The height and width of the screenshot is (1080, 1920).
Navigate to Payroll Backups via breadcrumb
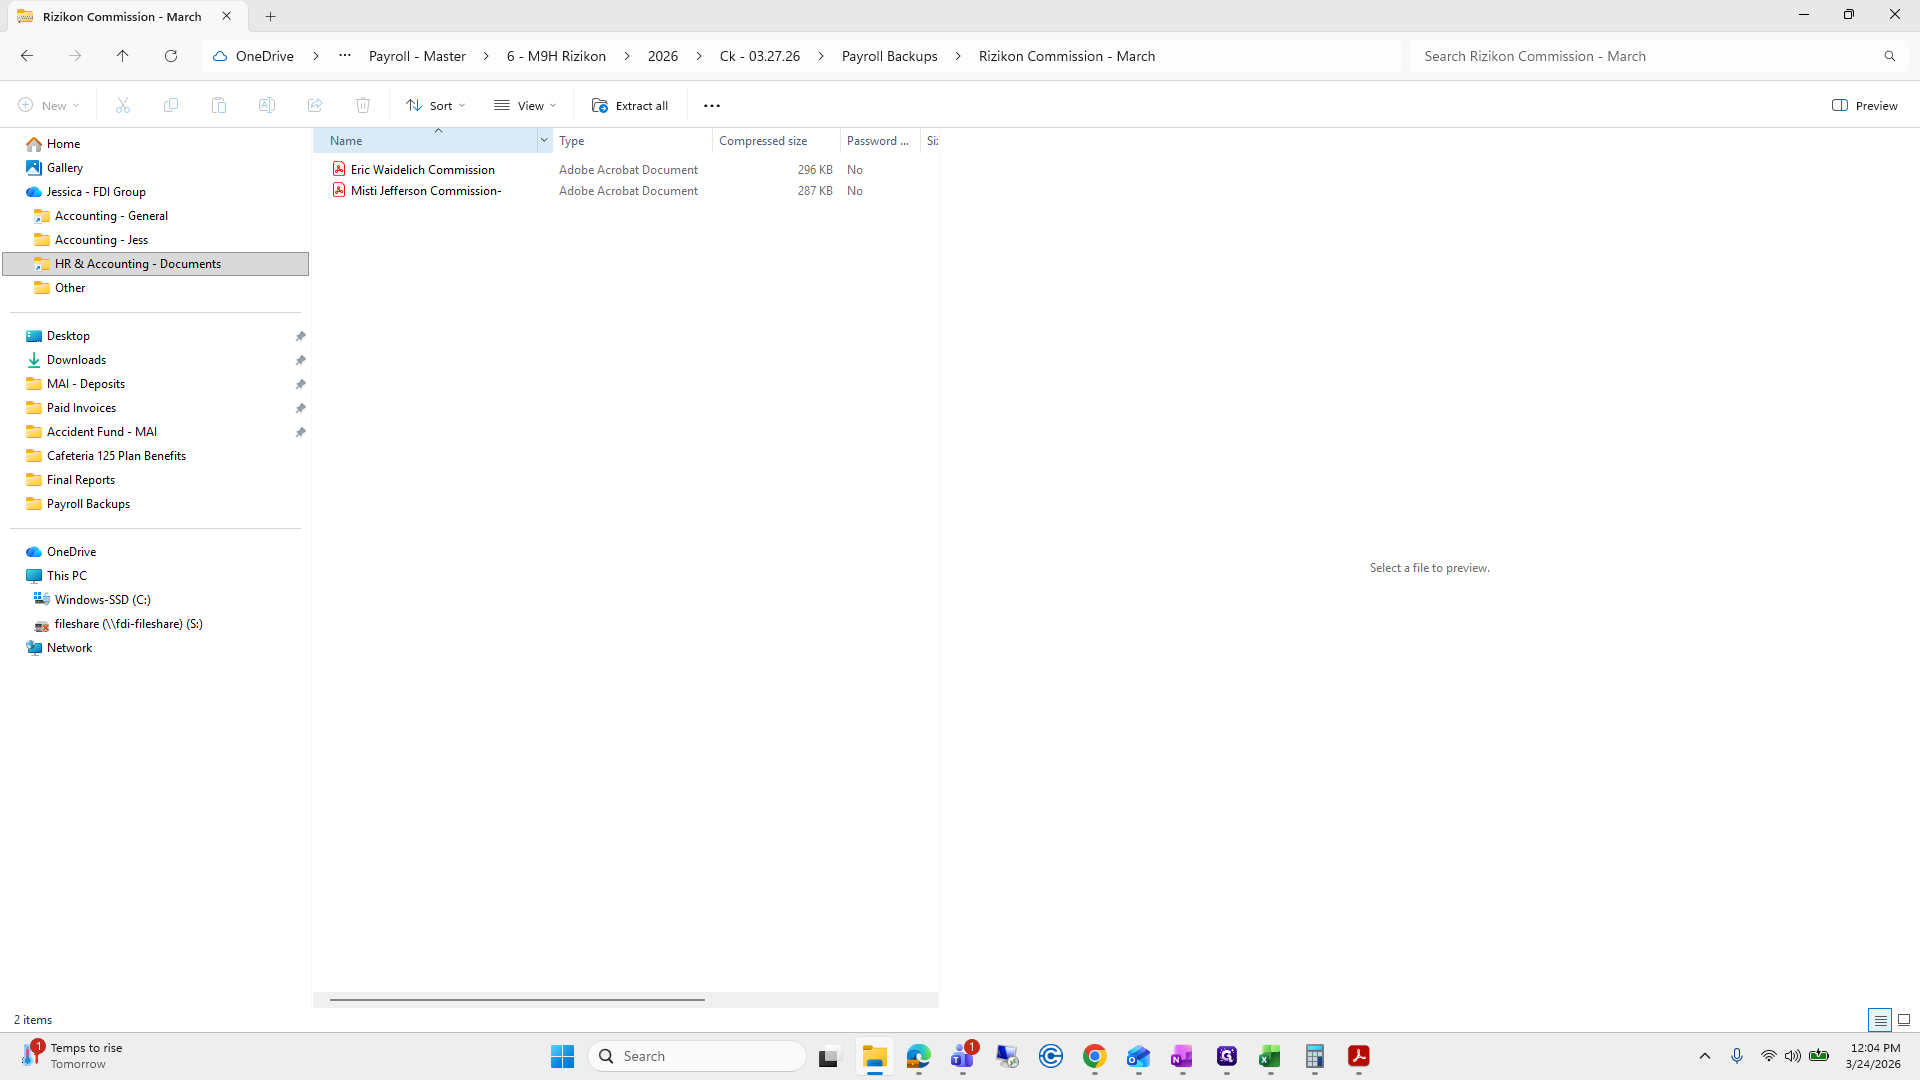tap(889, 56)
